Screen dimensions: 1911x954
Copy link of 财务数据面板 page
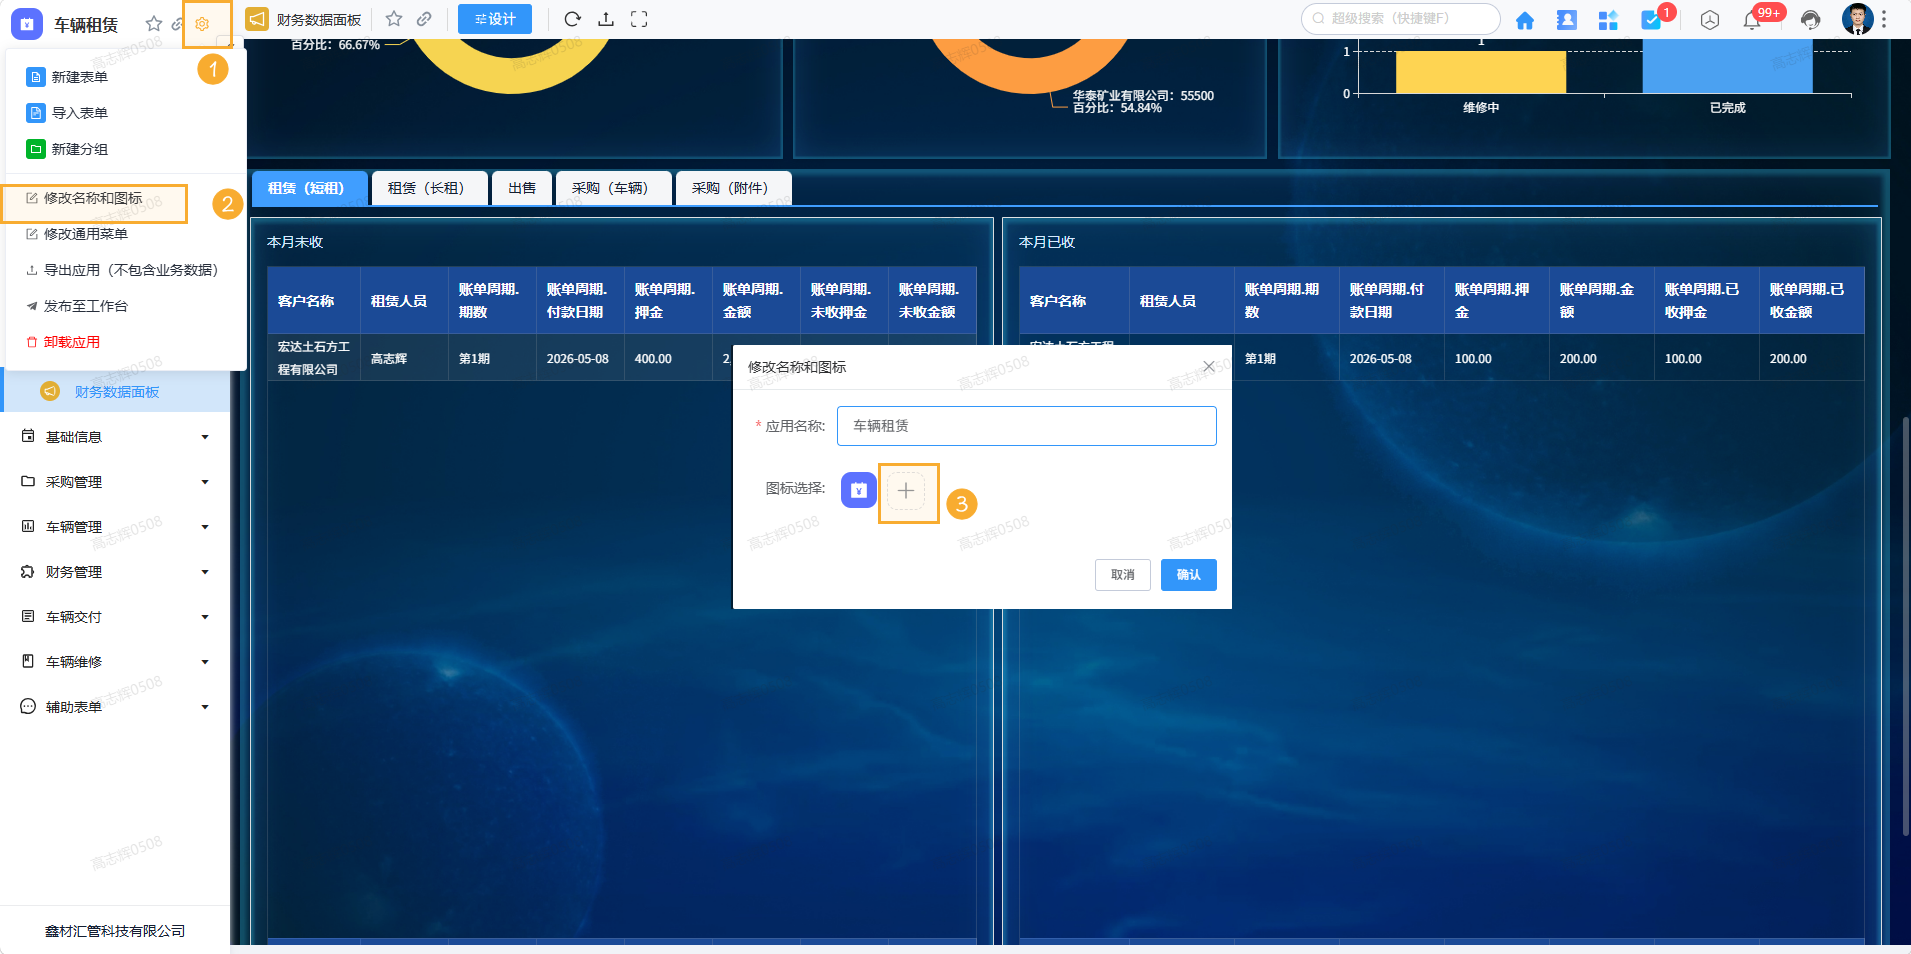click(424, 19)
